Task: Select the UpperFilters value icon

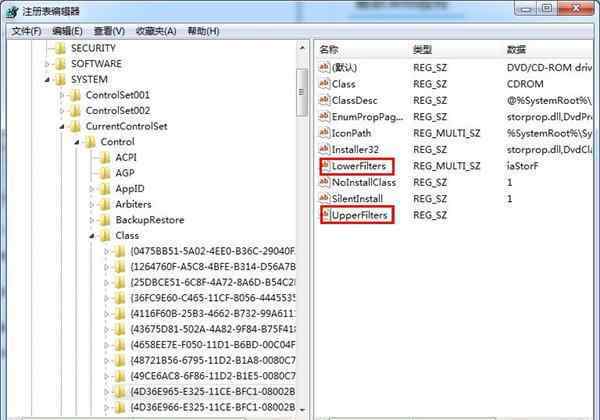Action: point(325,215)
